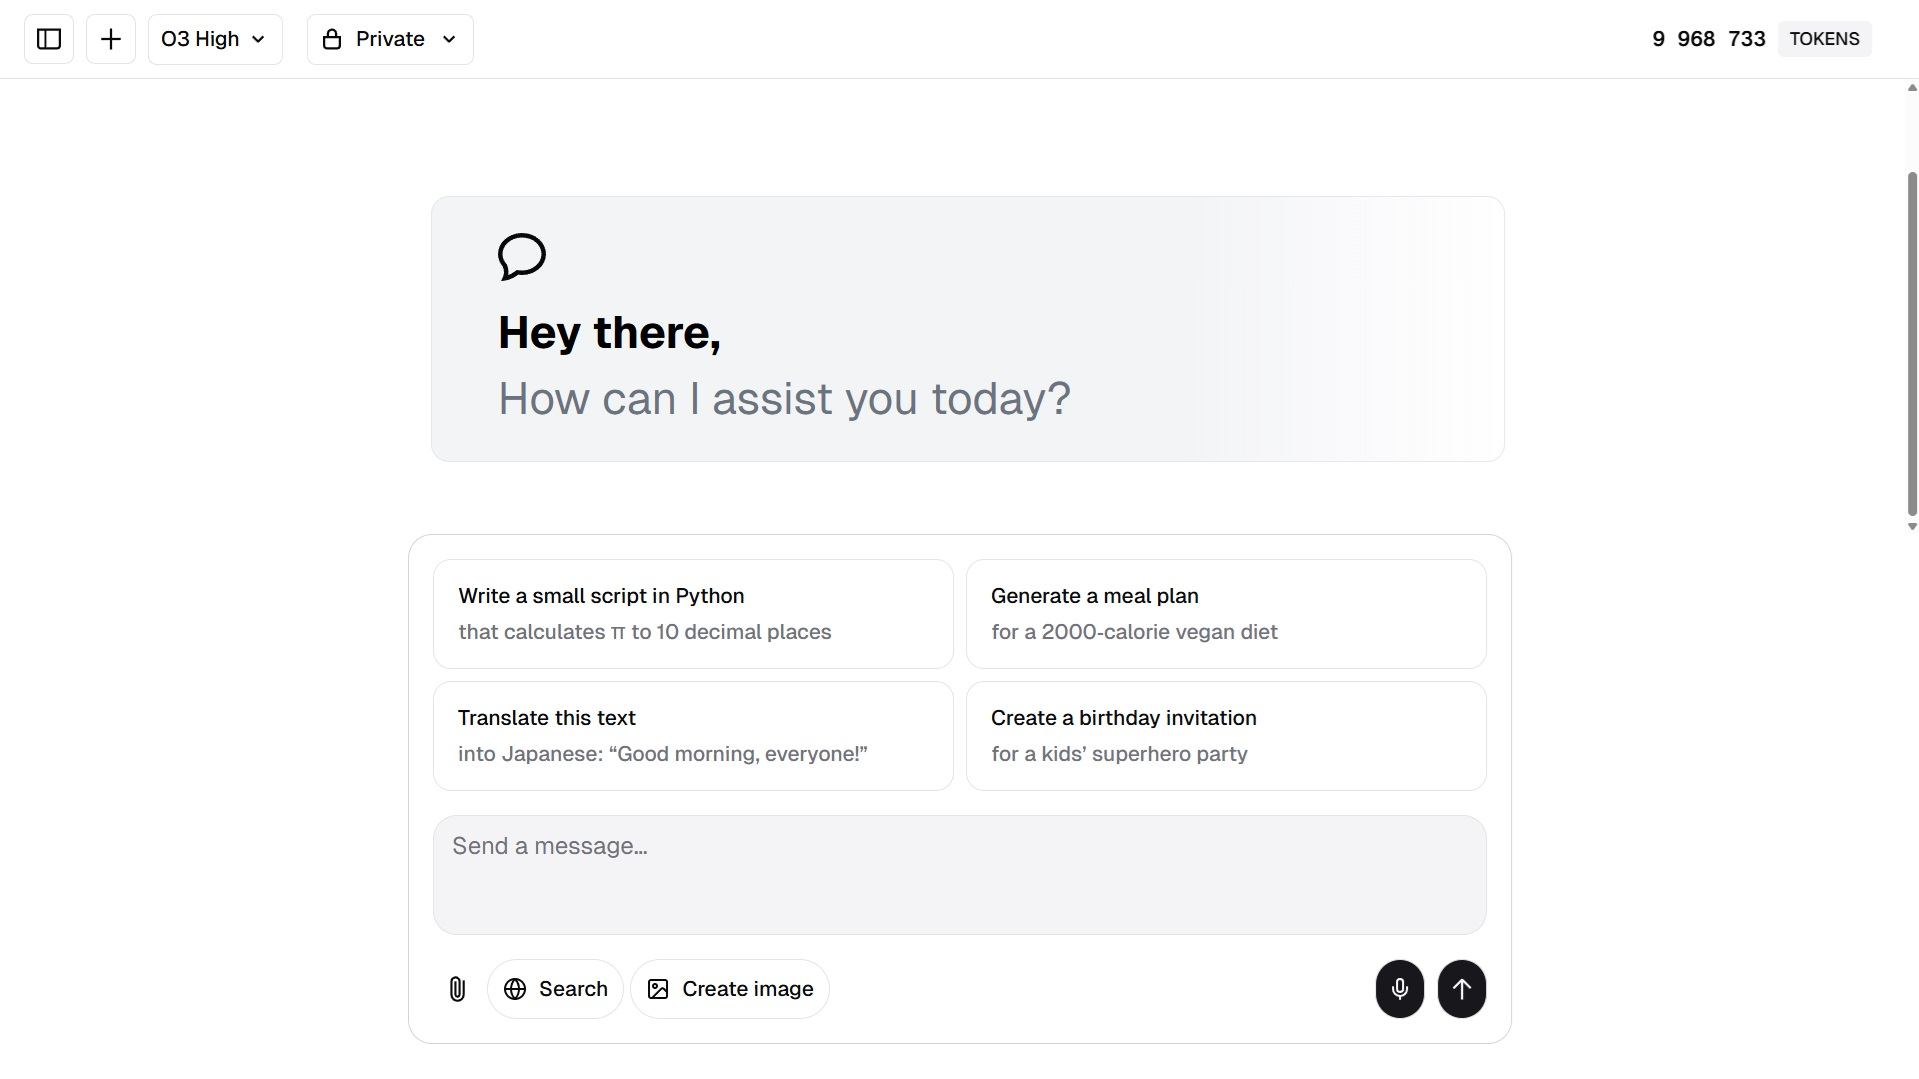Select the Generate a meal plan suggestion

[x=1226, y=614]
